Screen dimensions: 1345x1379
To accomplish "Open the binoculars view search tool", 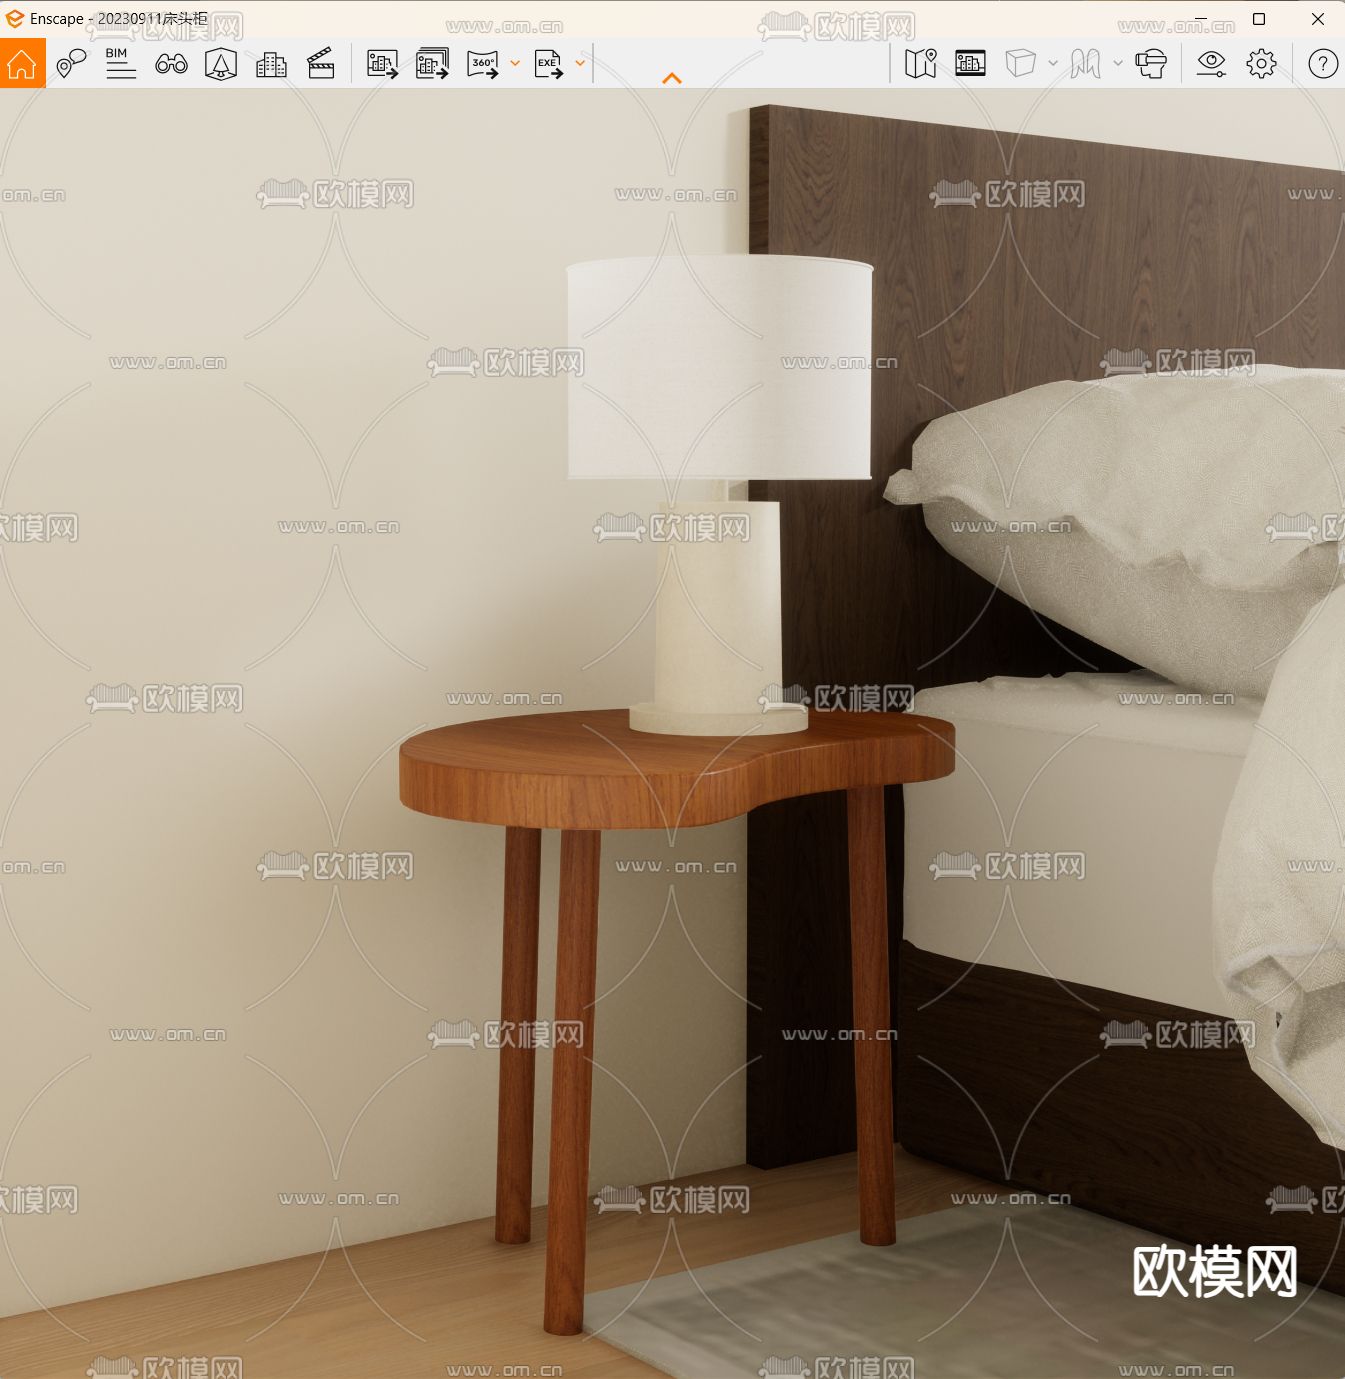I will tap(172, 63).
